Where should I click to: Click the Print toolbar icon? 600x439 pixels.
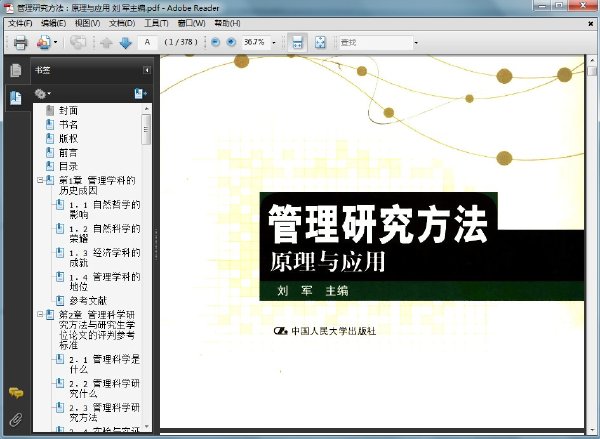(21, 42)
